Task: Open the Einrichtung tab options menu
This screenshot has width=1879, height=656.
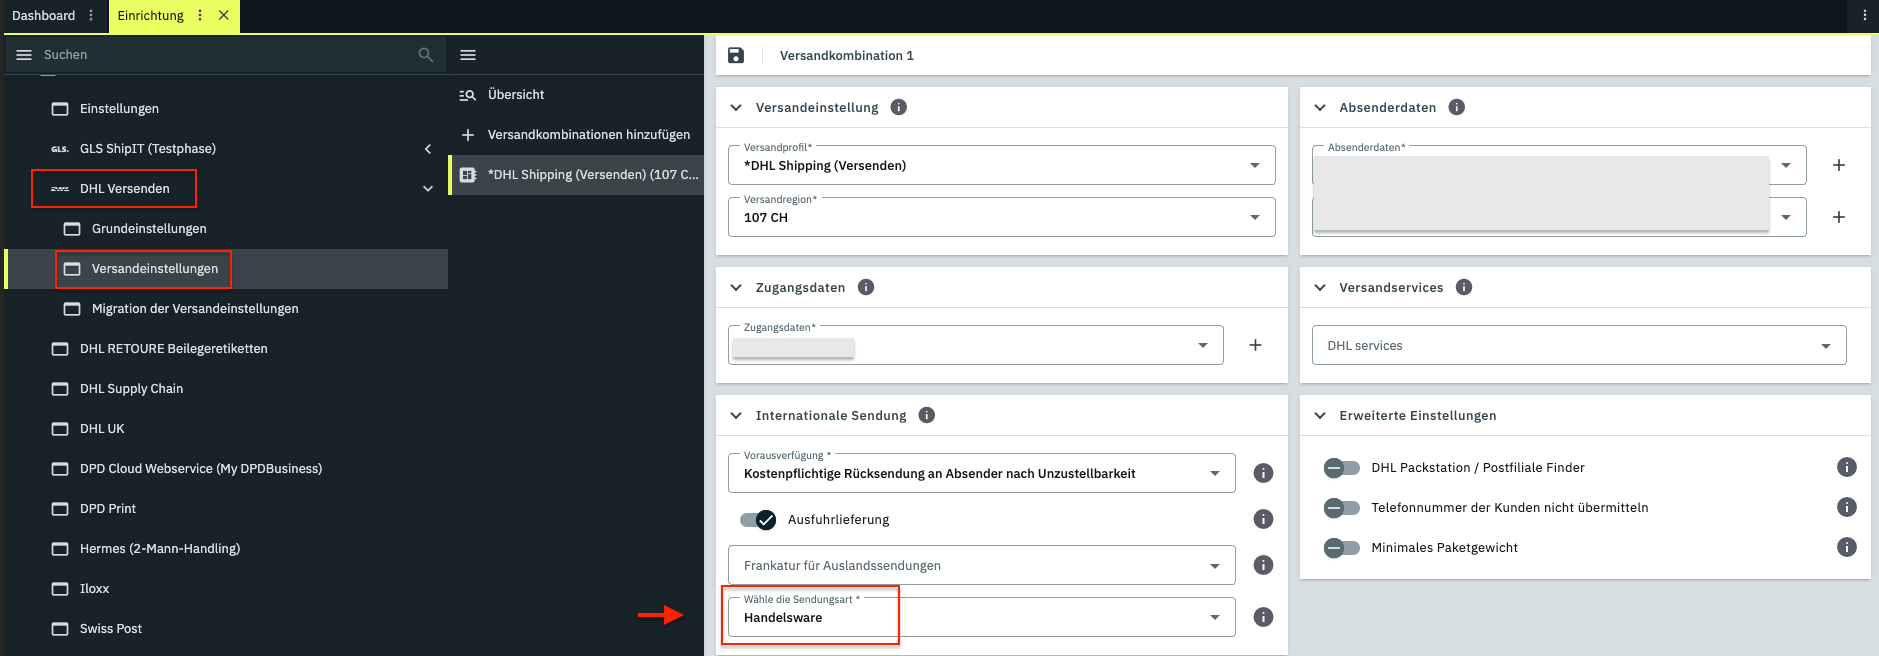Action: coord(200,15)
